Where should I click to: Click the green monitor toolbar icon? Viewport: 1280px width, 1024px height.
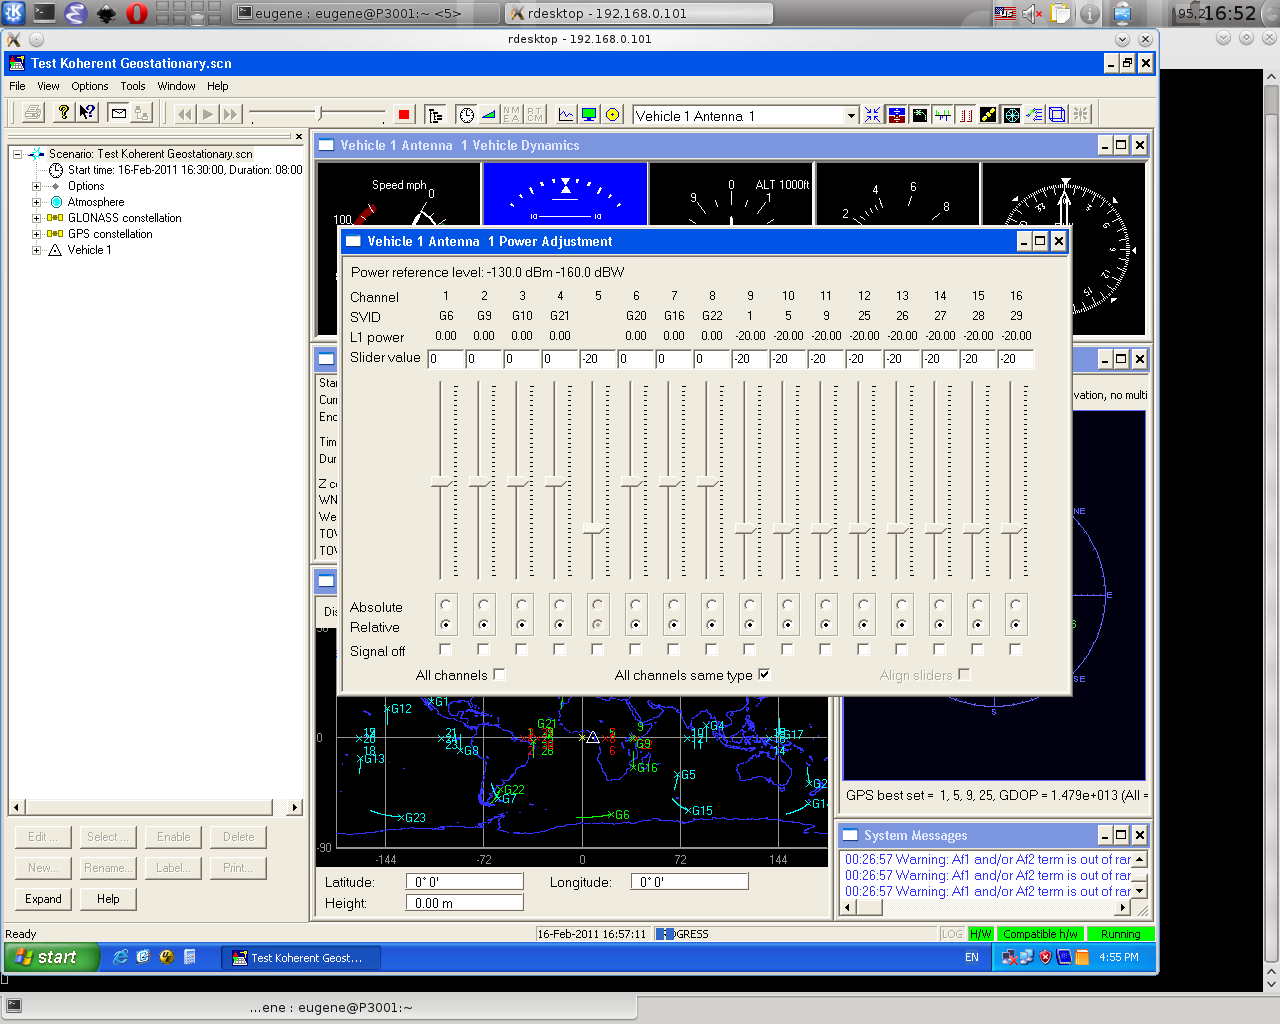click(x=589, y=115)
